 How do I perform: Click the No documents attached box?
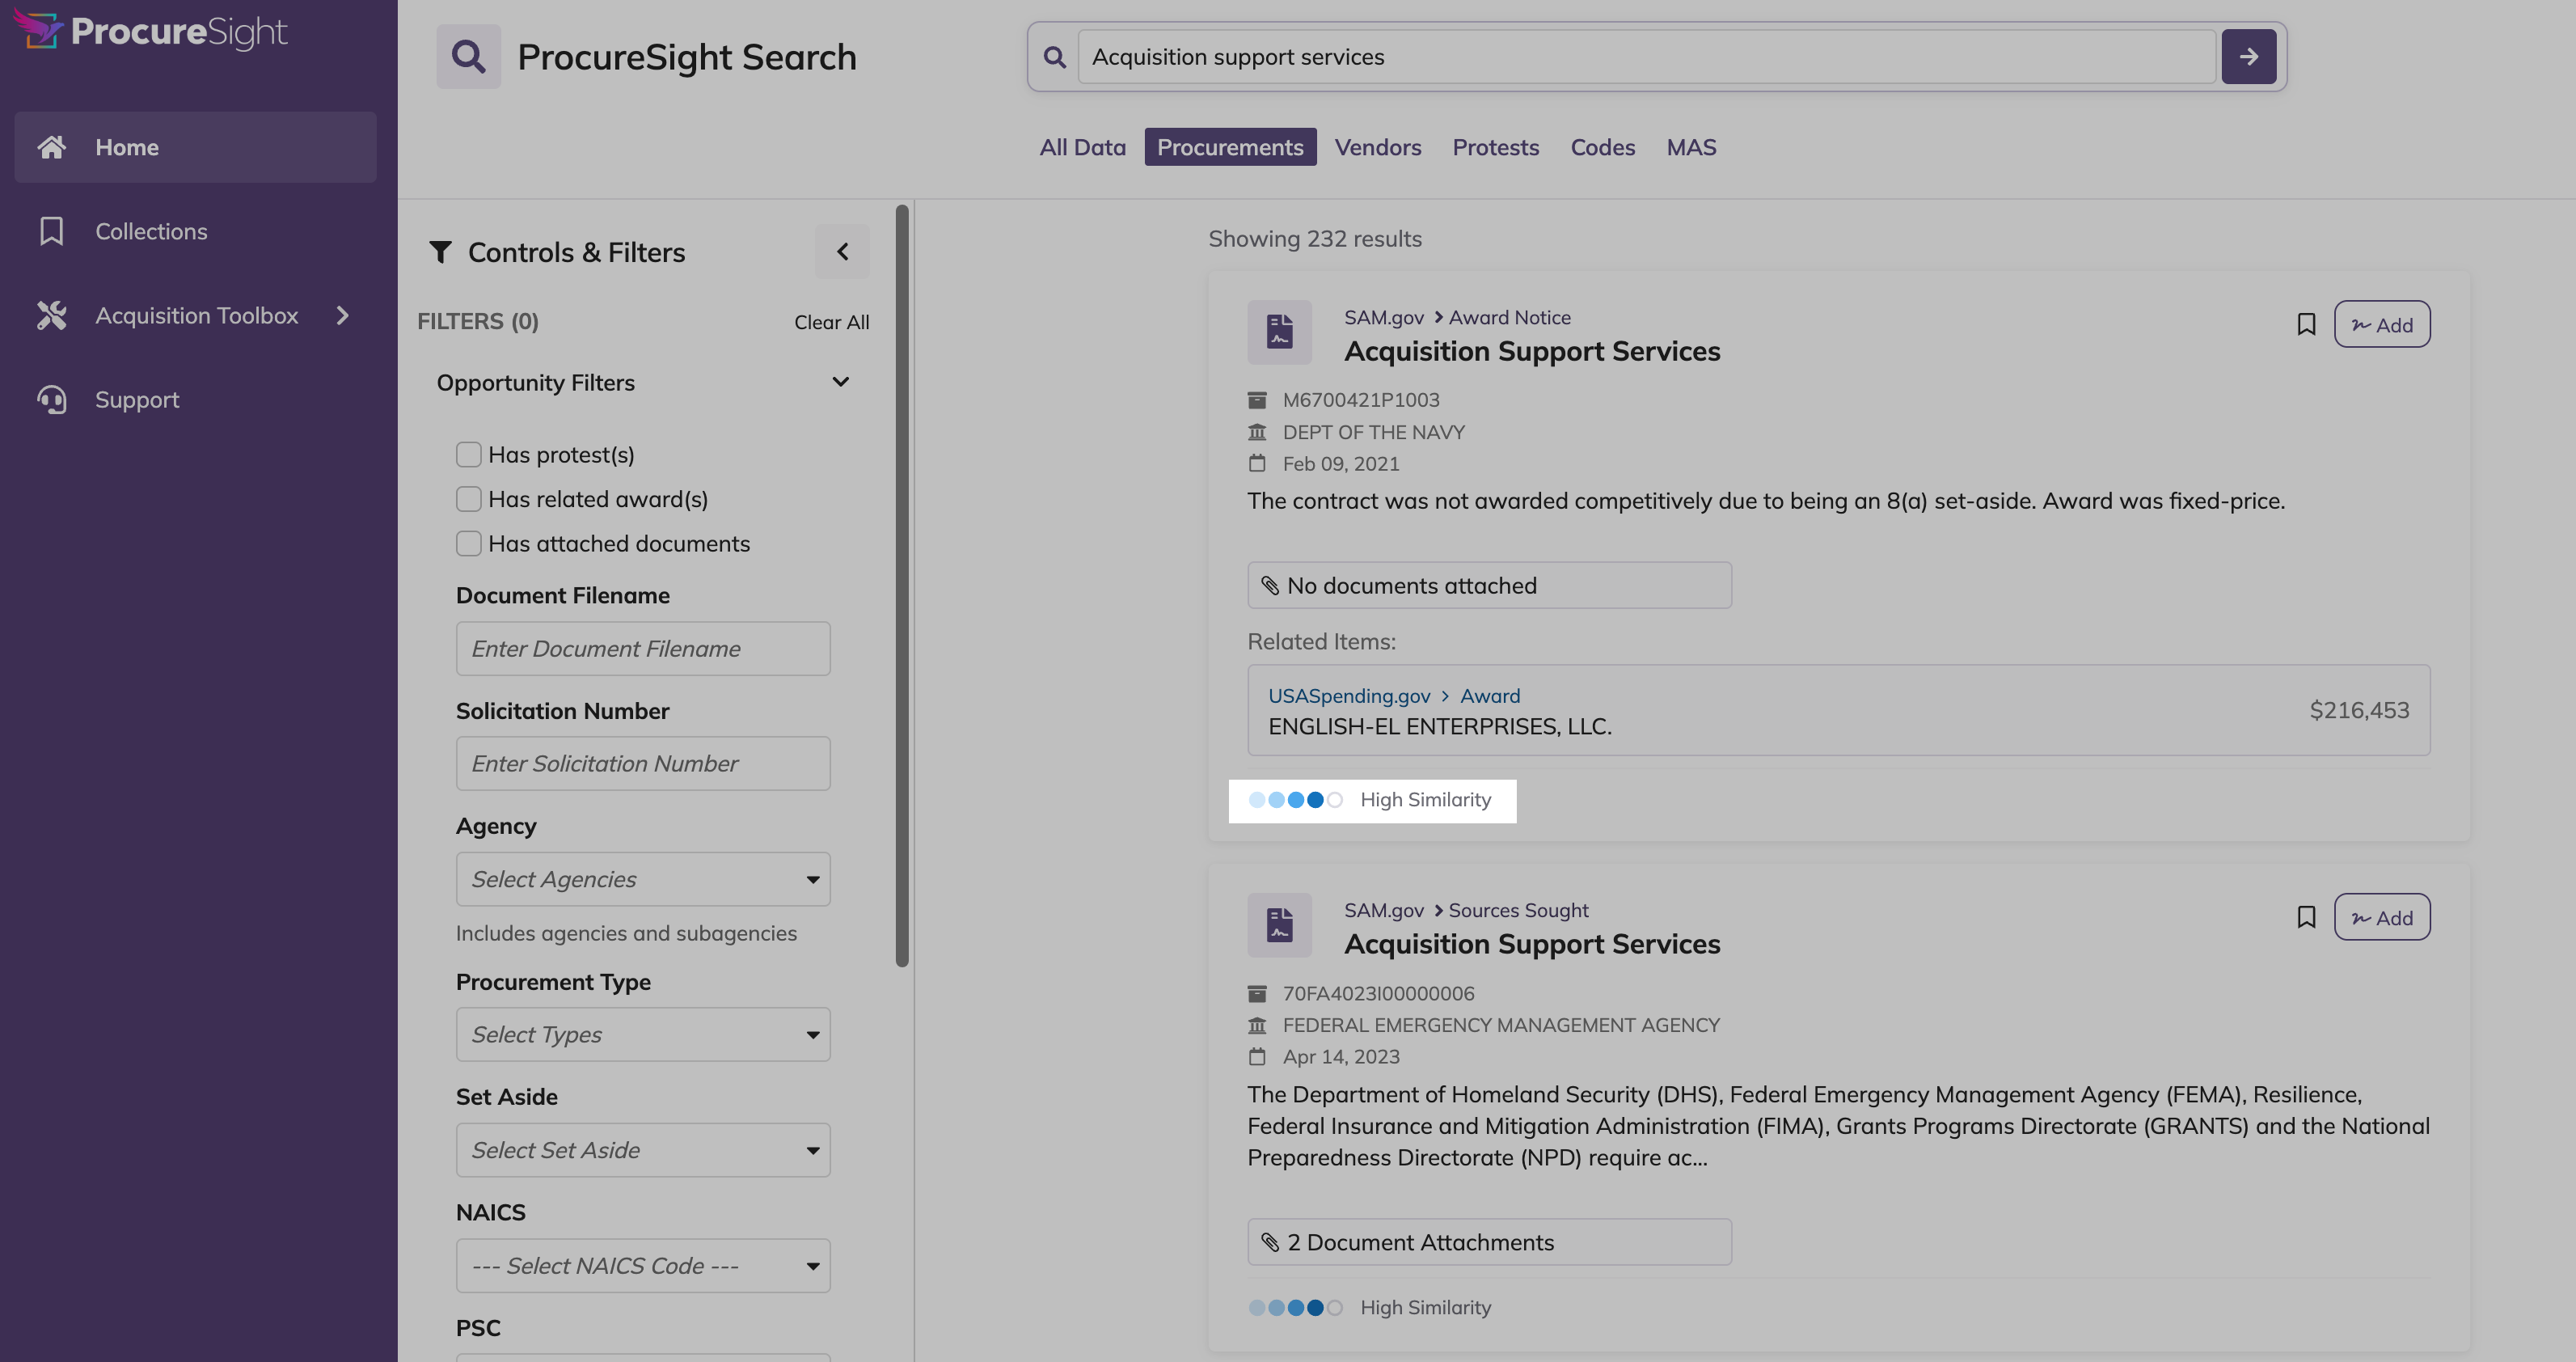point(1489,586)
